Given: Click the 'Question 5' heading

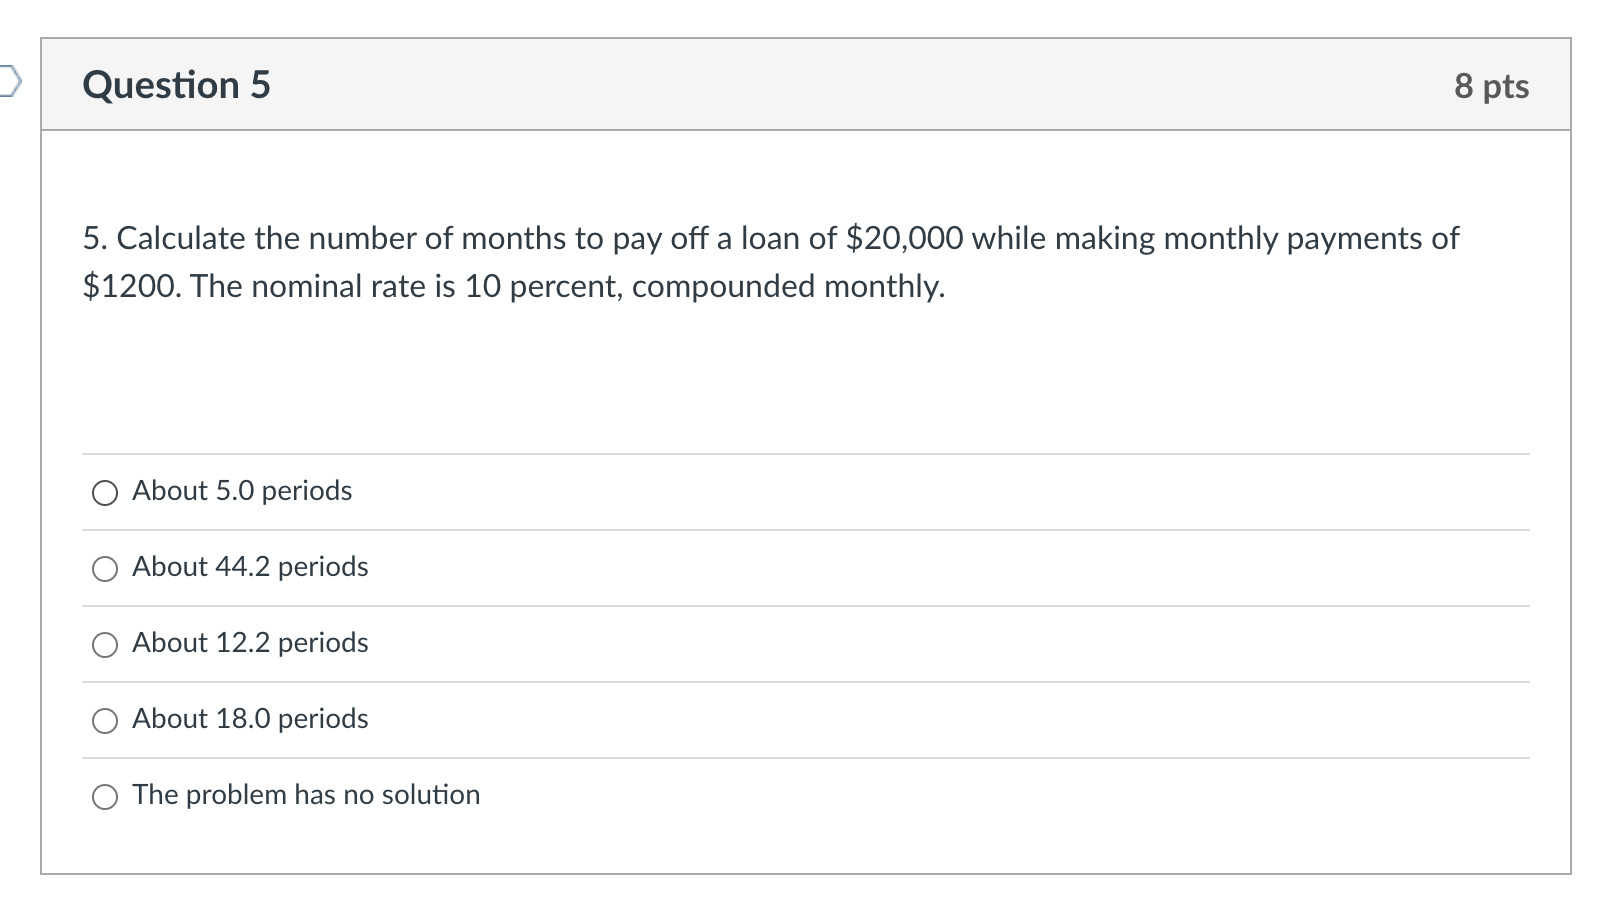Looking at the screenshot, I should click(176, 85).
